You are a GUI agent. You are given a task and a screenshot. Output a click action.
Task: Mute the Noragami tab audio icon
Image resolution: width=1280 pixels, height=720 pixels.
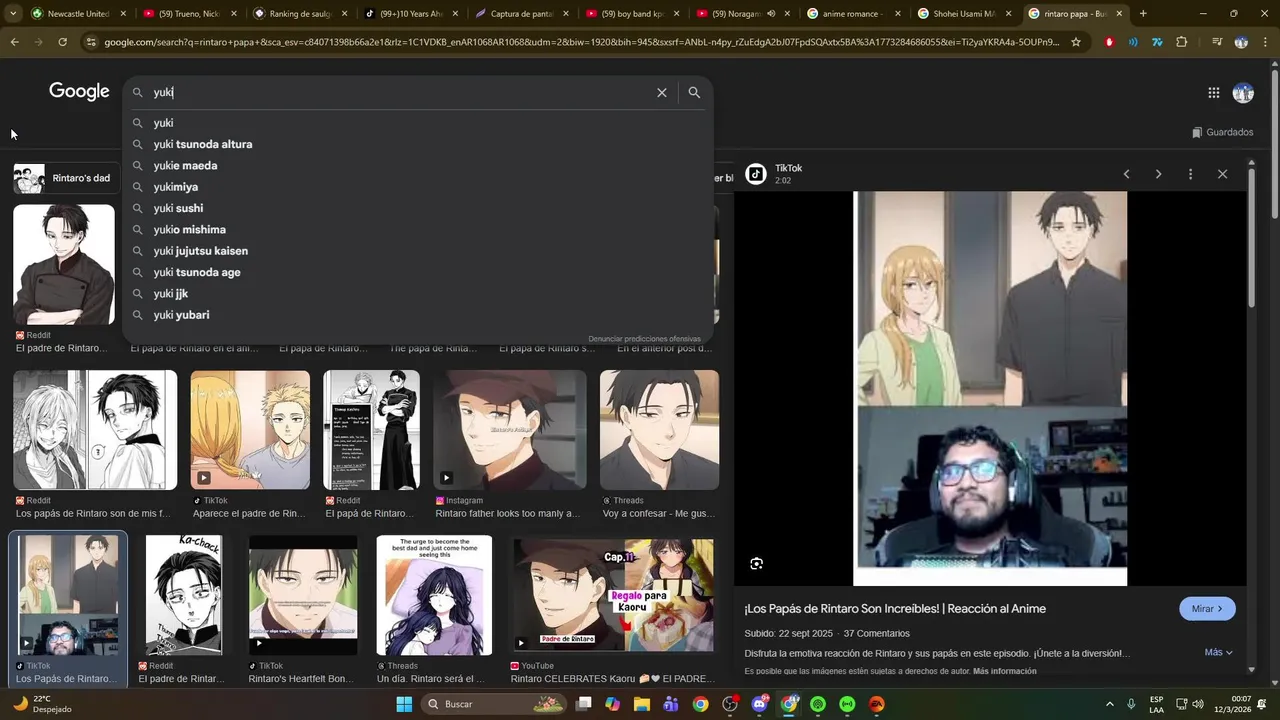(771, 14)
